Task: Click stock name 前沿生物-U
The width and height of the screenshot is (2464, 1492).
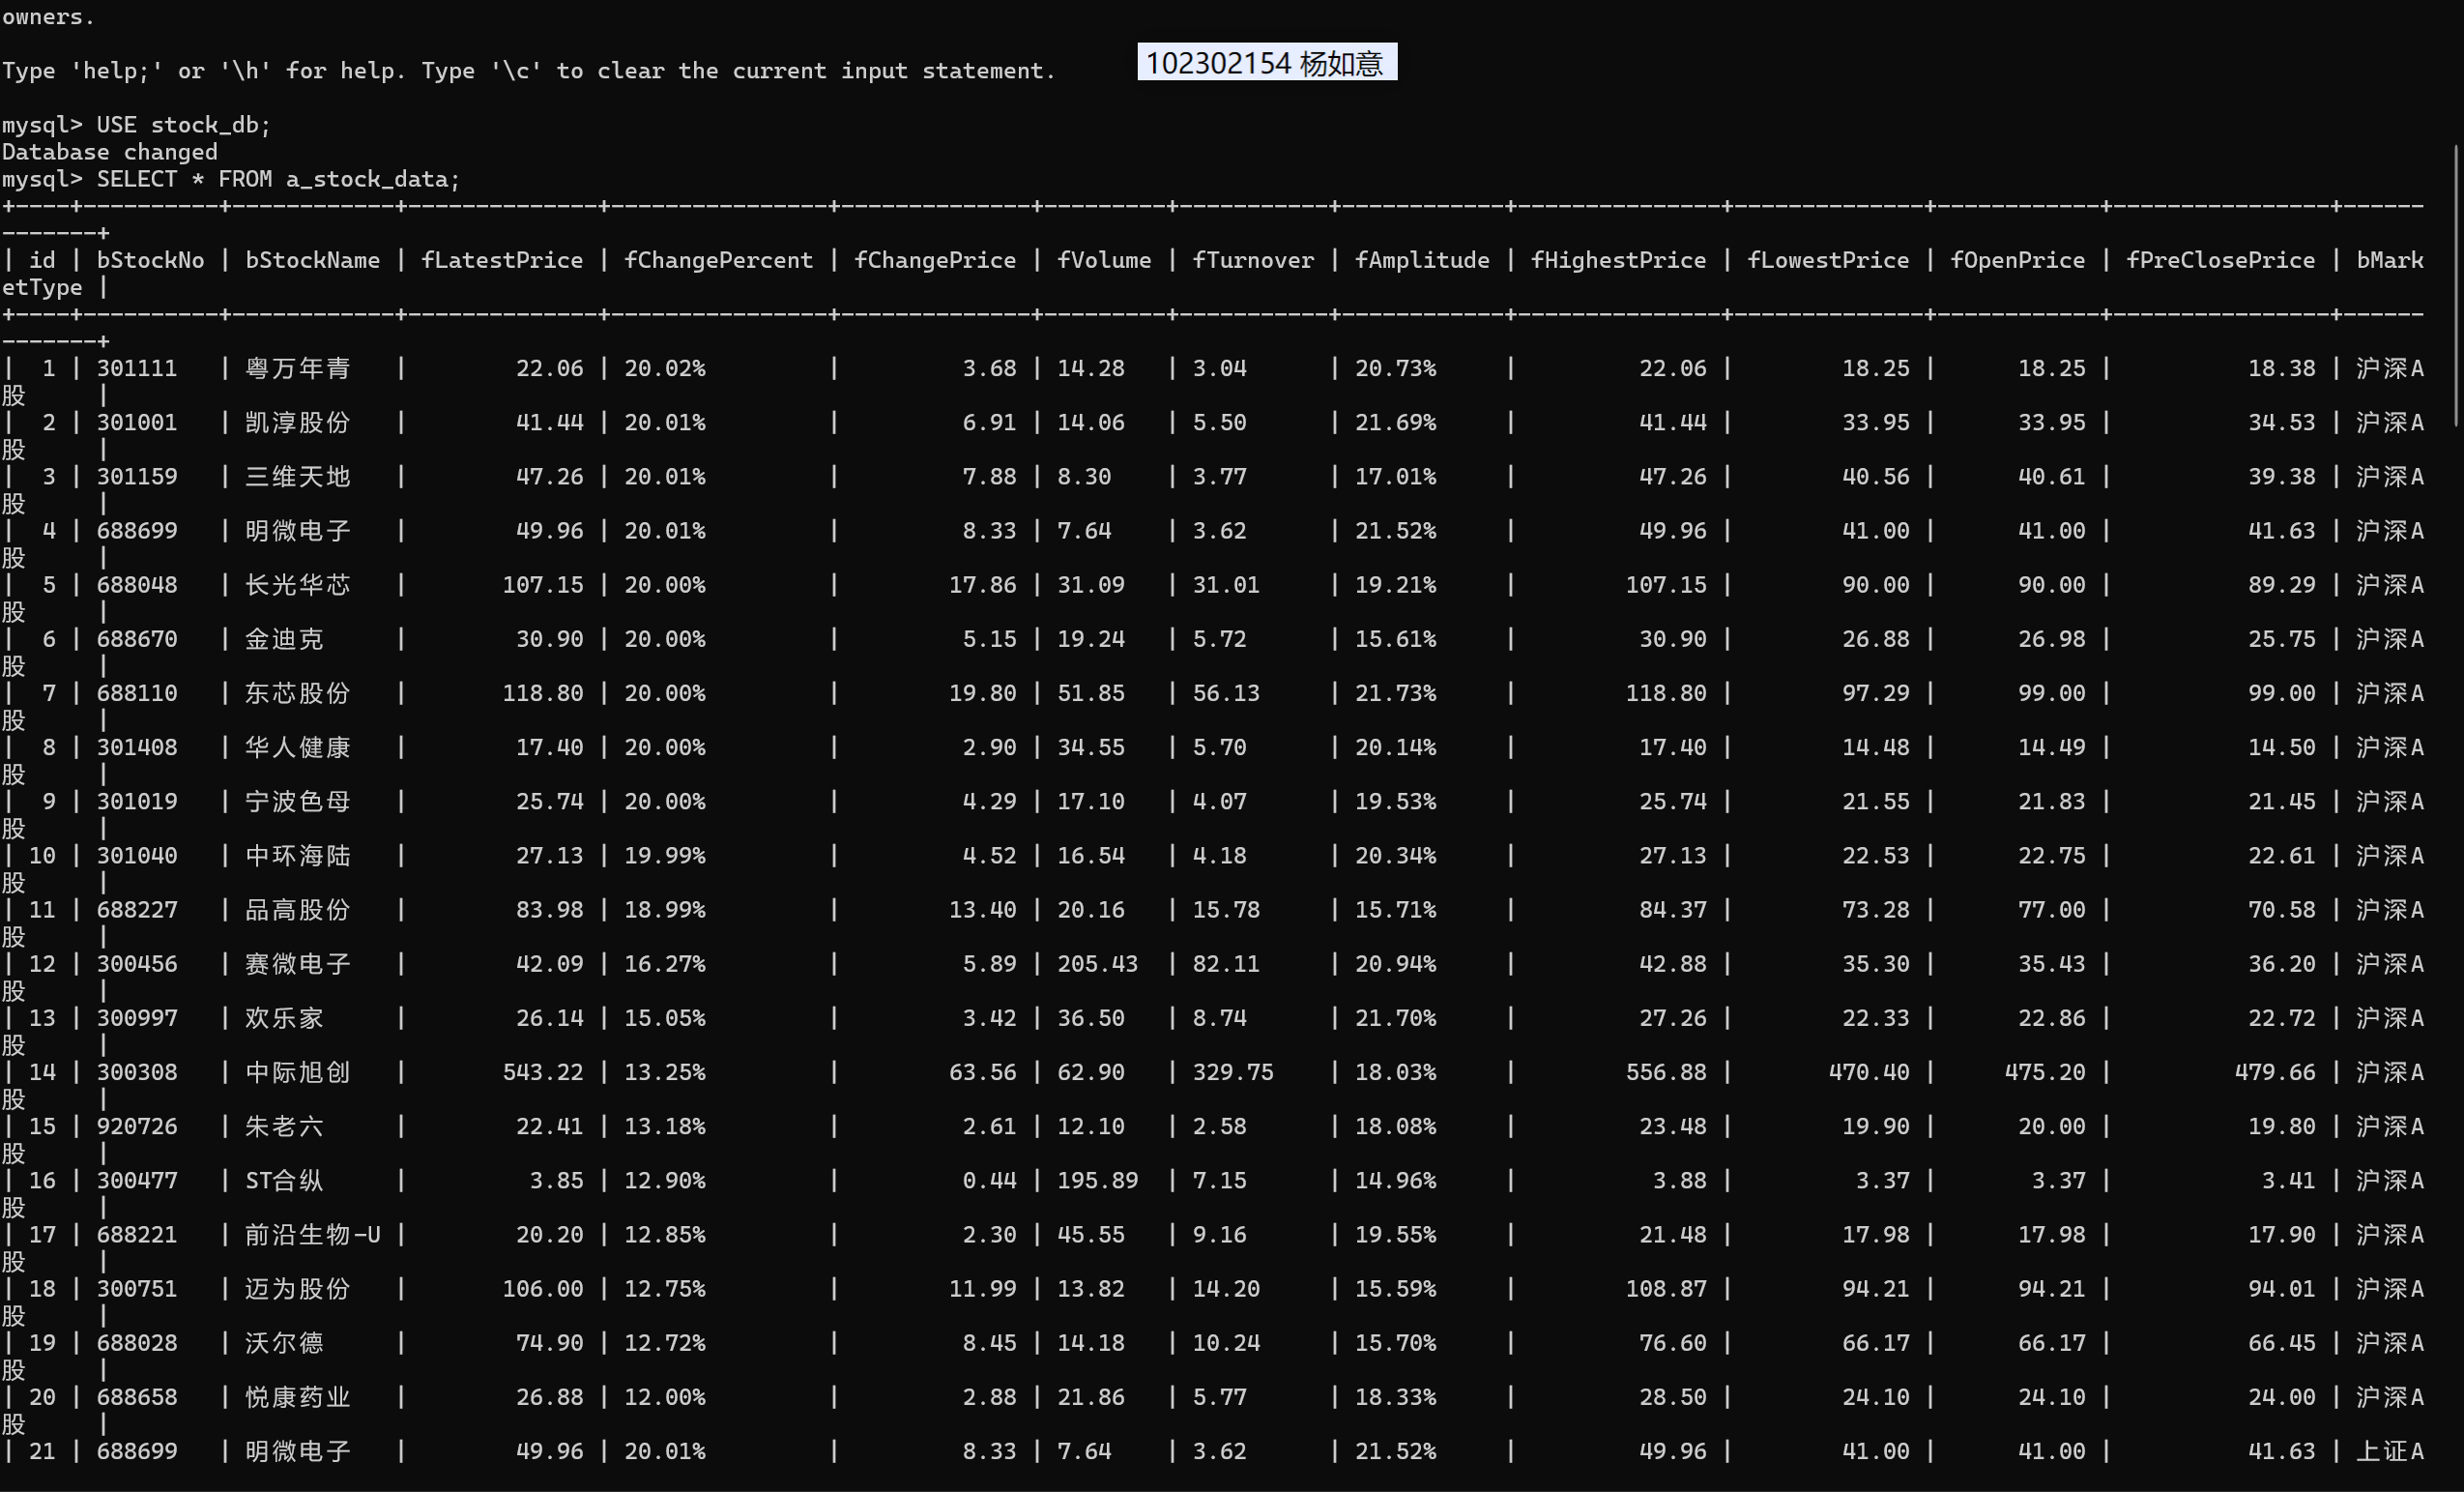Action: coord(312,1234)
